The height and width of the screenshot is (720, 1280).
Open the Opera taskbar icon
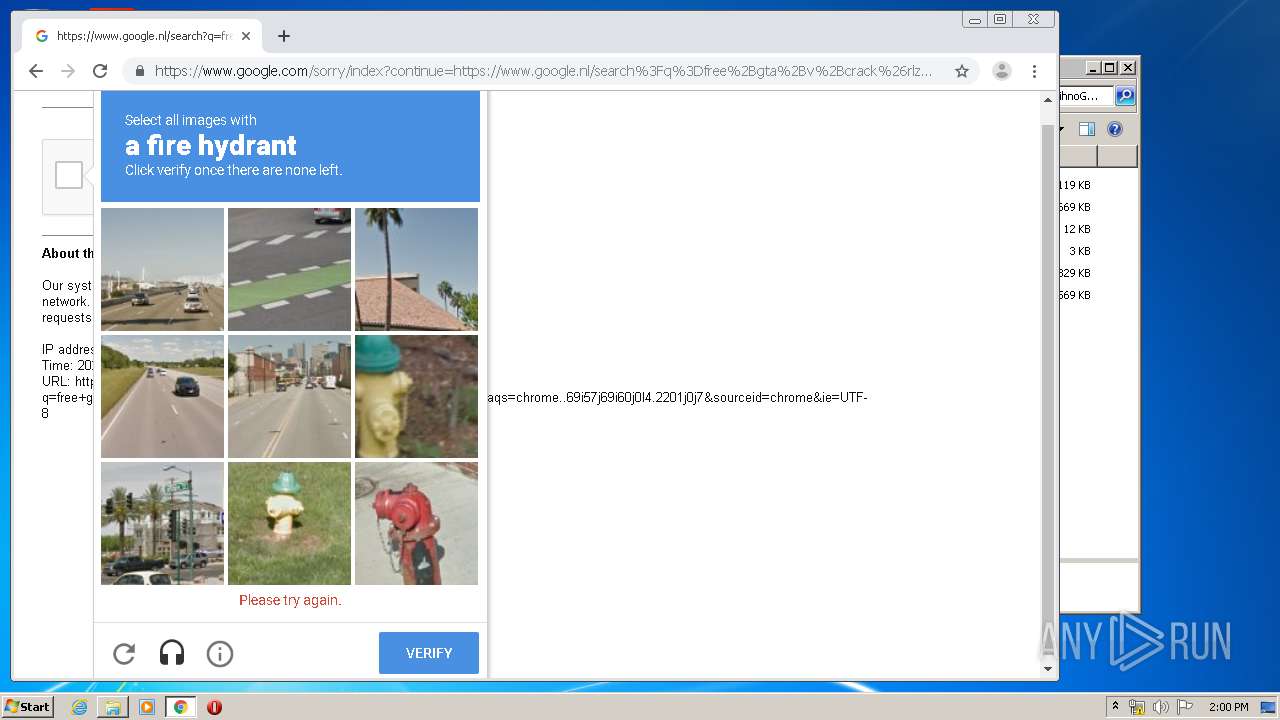tap(214, 707)
